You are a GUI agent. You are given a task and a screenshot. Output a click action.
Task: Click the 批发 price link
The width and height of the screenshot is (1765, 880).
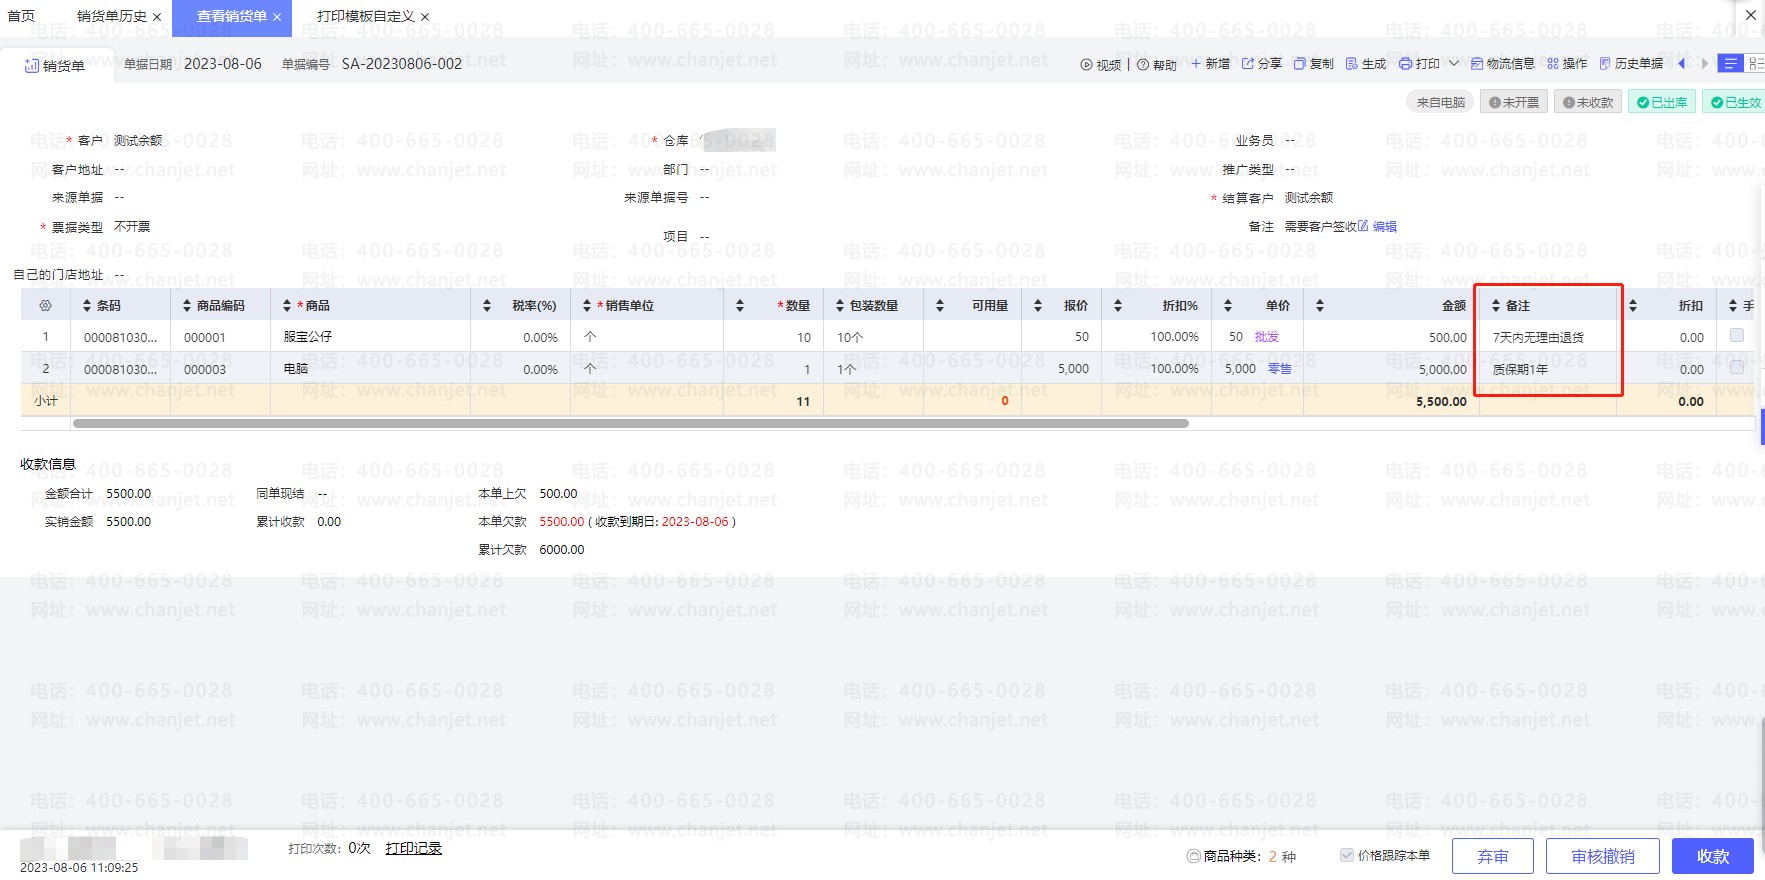tap(1267, 337)
